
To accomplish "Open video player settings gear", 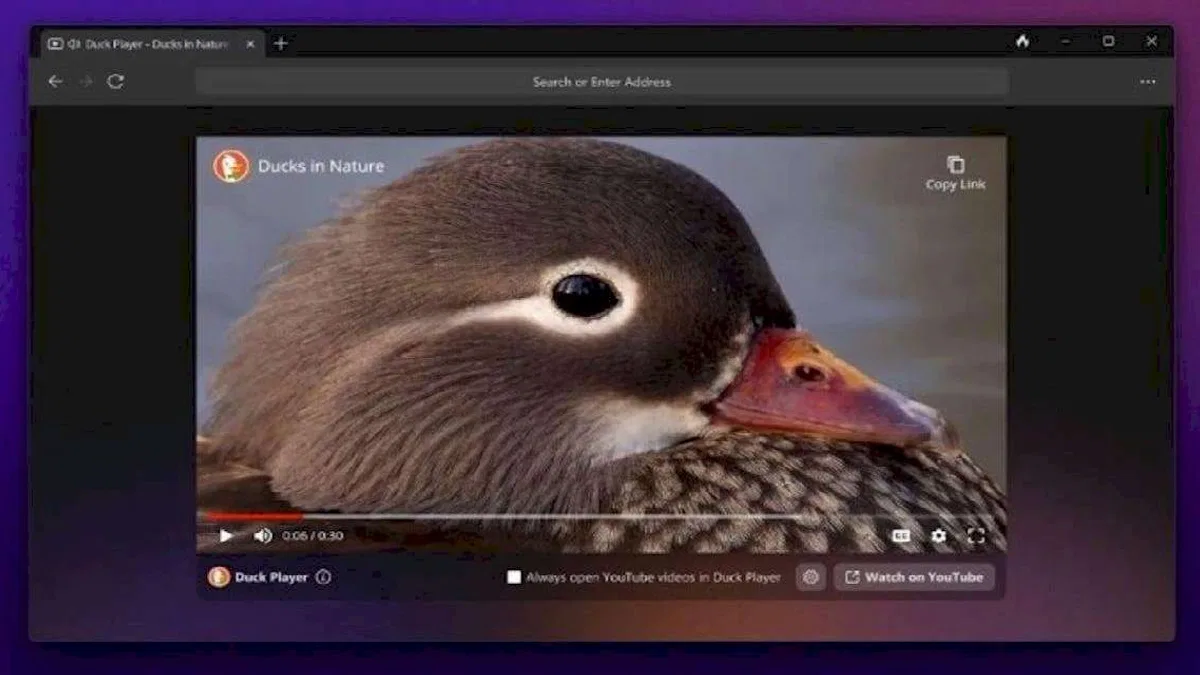I will pos(939,536).
